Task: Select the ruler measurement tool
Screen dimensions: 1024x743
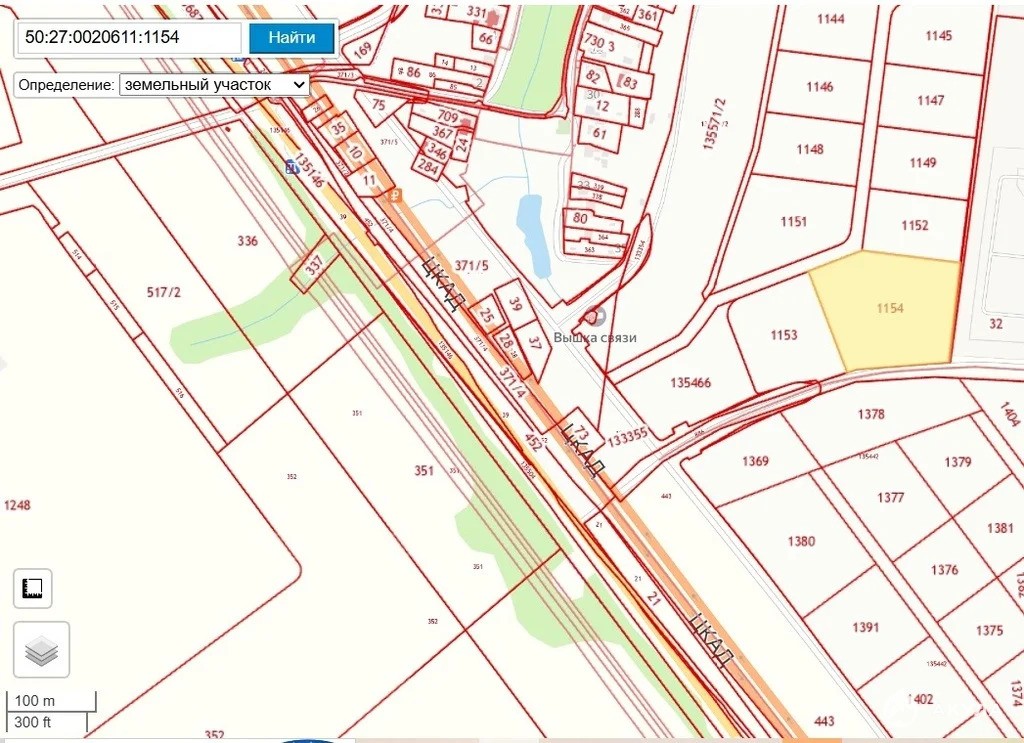Action: (33, 589)
